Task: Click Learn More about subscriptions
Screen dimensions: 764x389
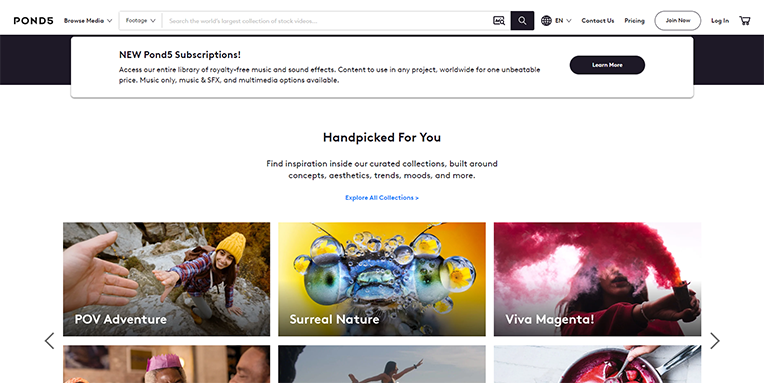Action: 607,65
